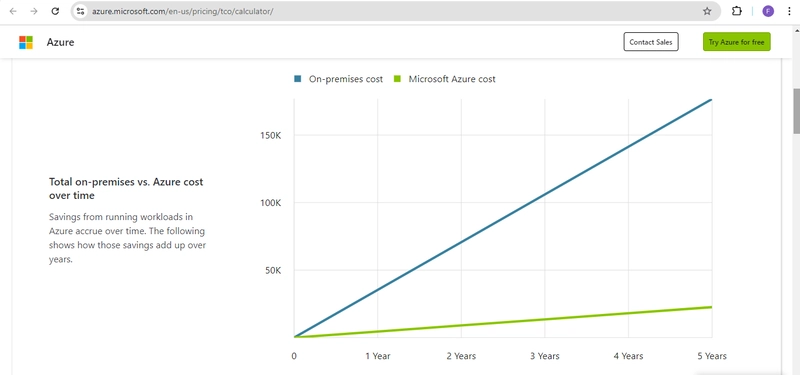
Task: Open the Chrome three-dot menu
Action: click(x=788, y=11)
